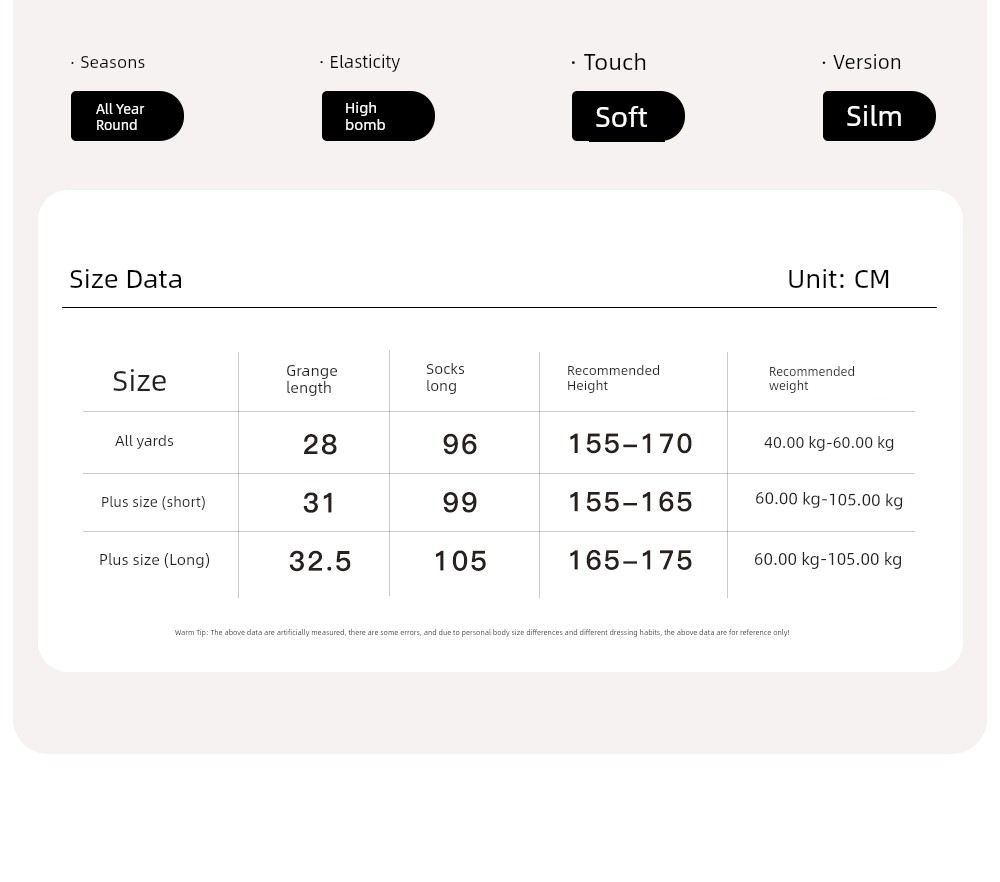This screenshot has width=1000, height=882.
Task: Click the Elasticity label
Action: (364, 62)
